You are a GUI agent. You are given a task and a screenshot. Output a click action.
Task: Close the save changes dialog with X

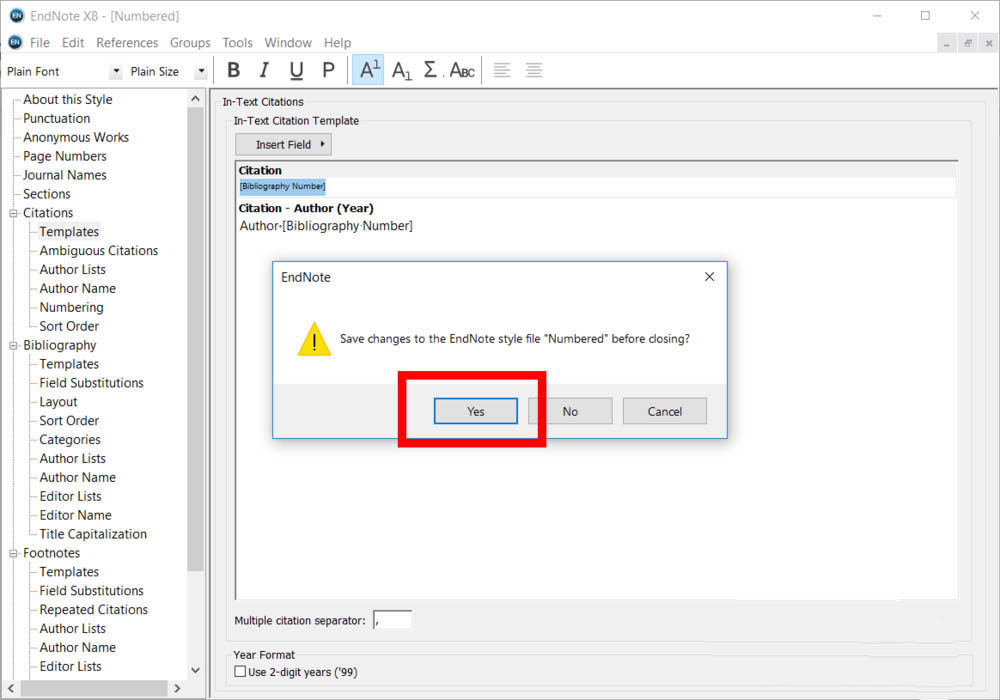pos(709,277)
